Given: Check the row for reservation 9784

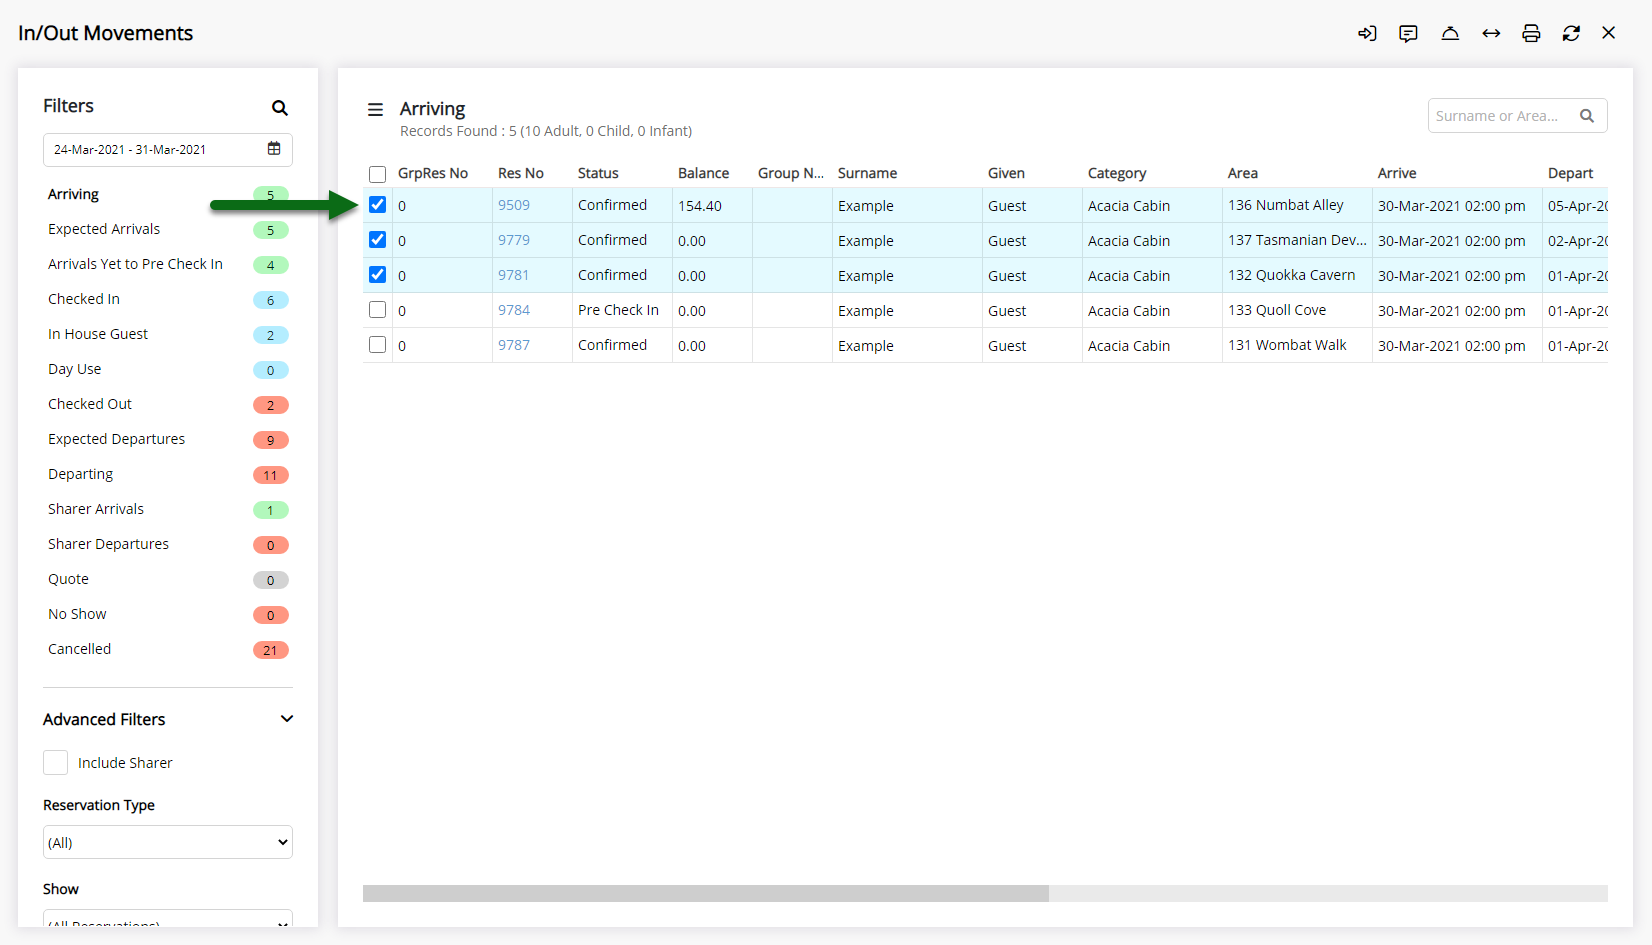Looking at the screenshot, I should point(377,310).
